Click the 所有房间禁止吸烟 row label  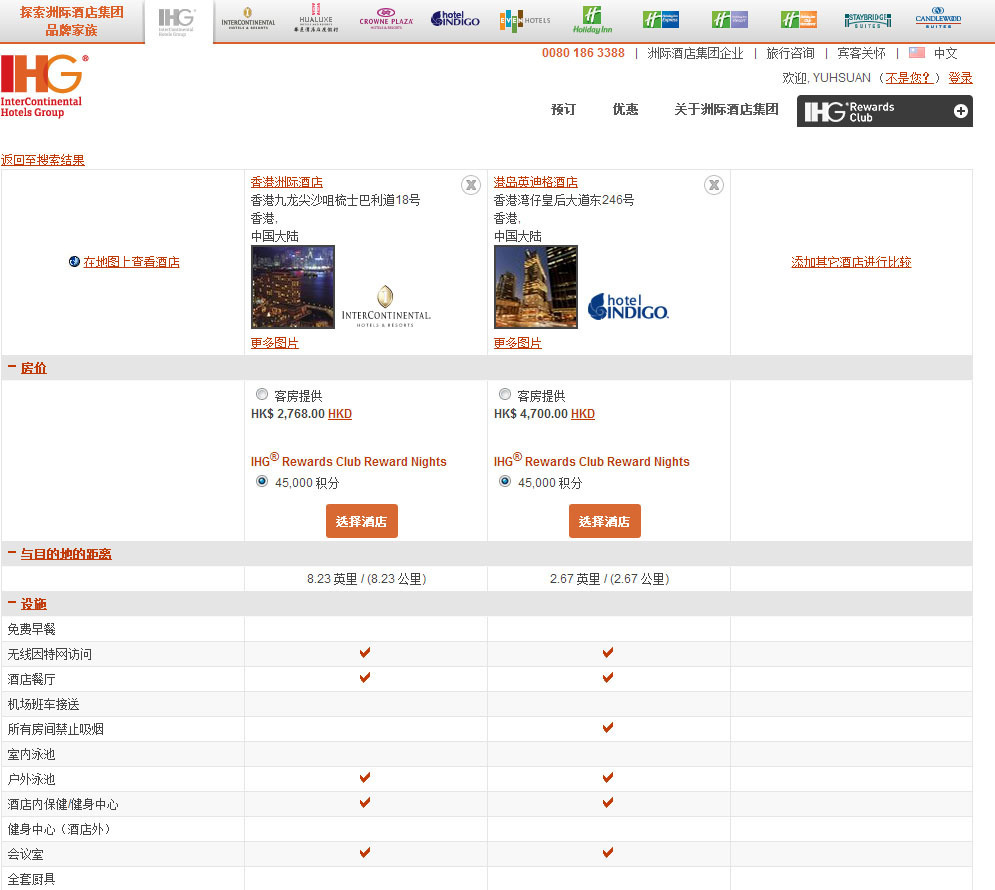coord(56,729)
